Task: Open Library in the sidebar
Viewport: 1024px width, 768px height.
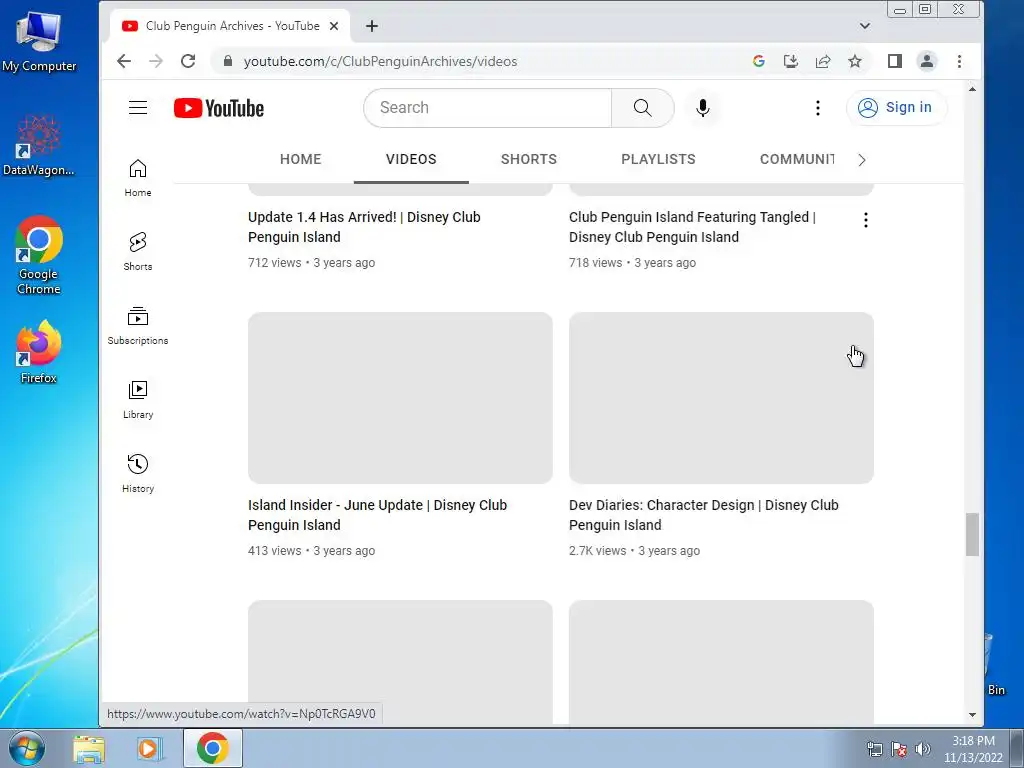Action: point(138,400)
